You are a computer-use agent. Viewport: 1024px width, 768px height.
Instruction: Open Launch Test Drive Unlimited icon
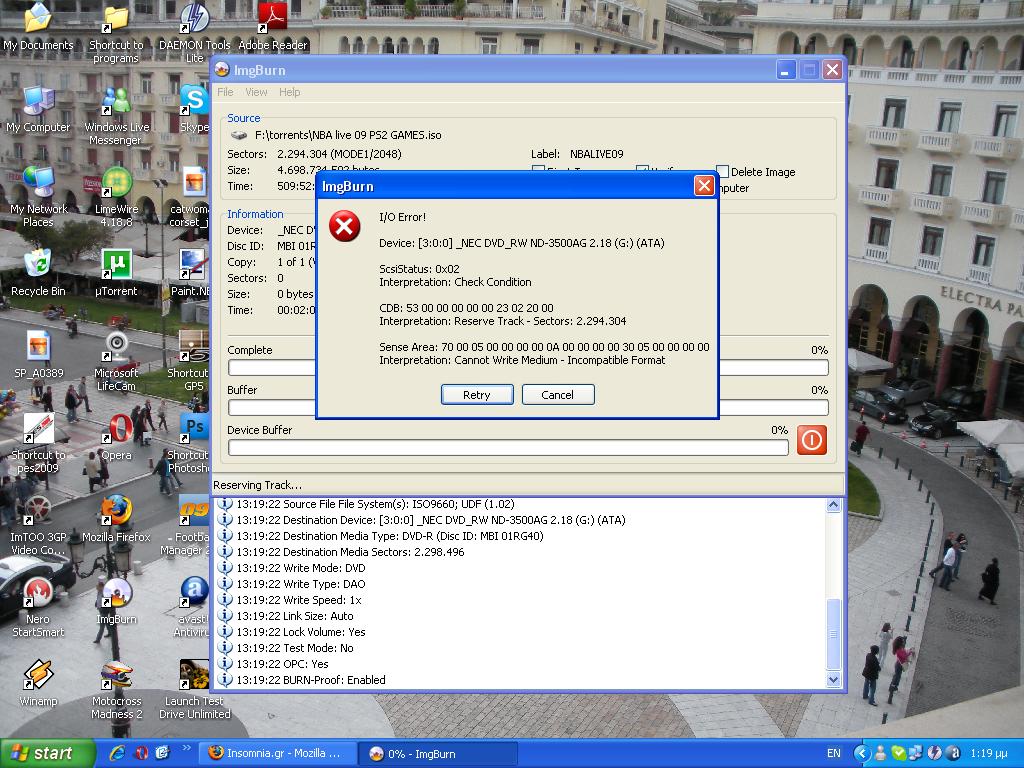[195, 690]
